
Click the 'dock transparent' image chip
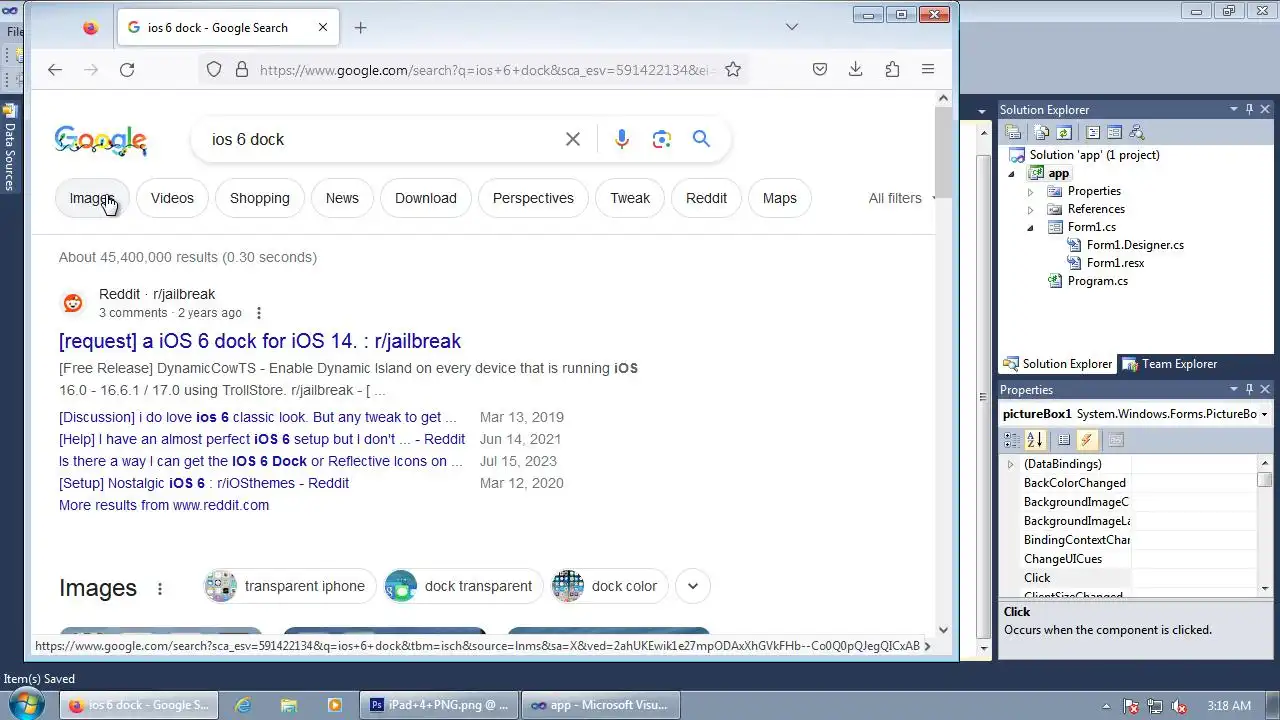point(464,586)
